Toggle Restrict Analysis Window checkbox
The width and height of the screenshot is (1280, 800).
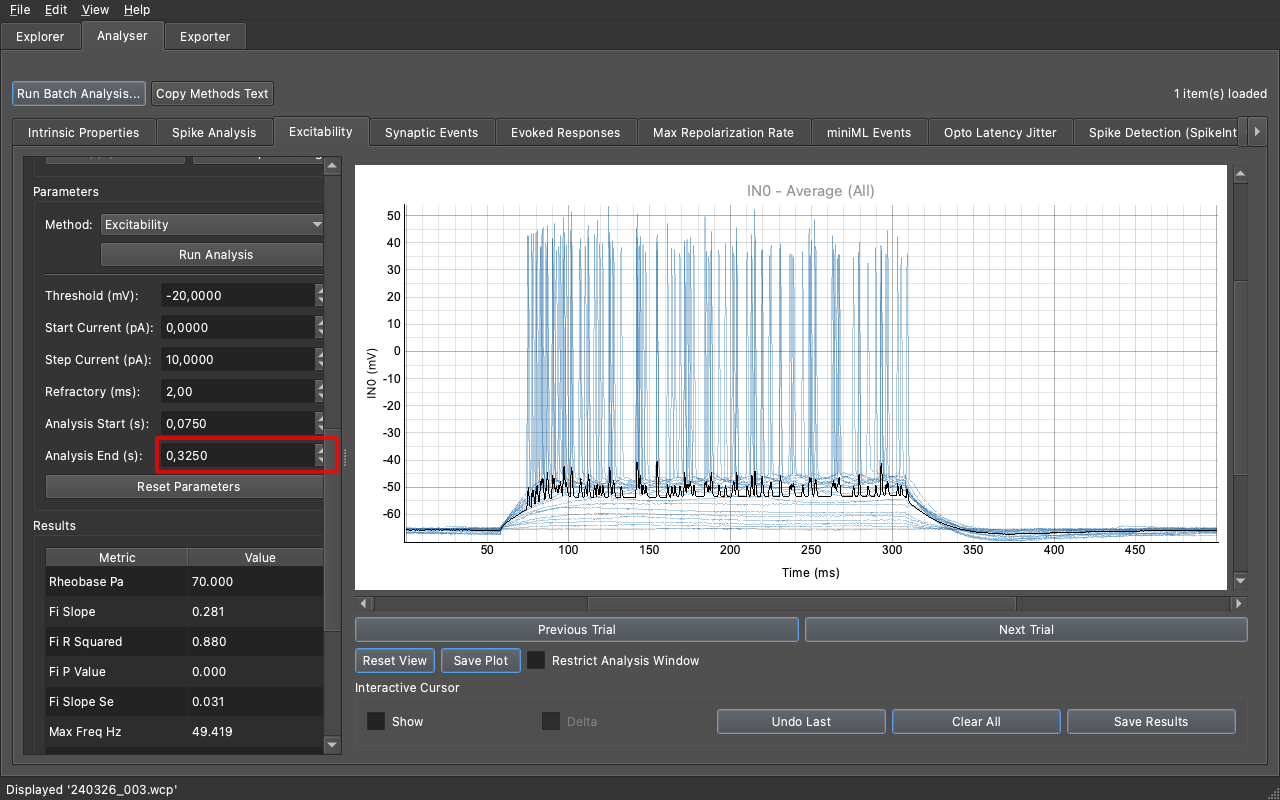(537, 661)
